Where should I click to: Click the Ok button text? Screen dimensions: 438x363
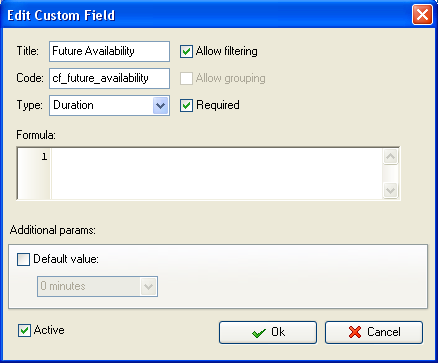278,332
